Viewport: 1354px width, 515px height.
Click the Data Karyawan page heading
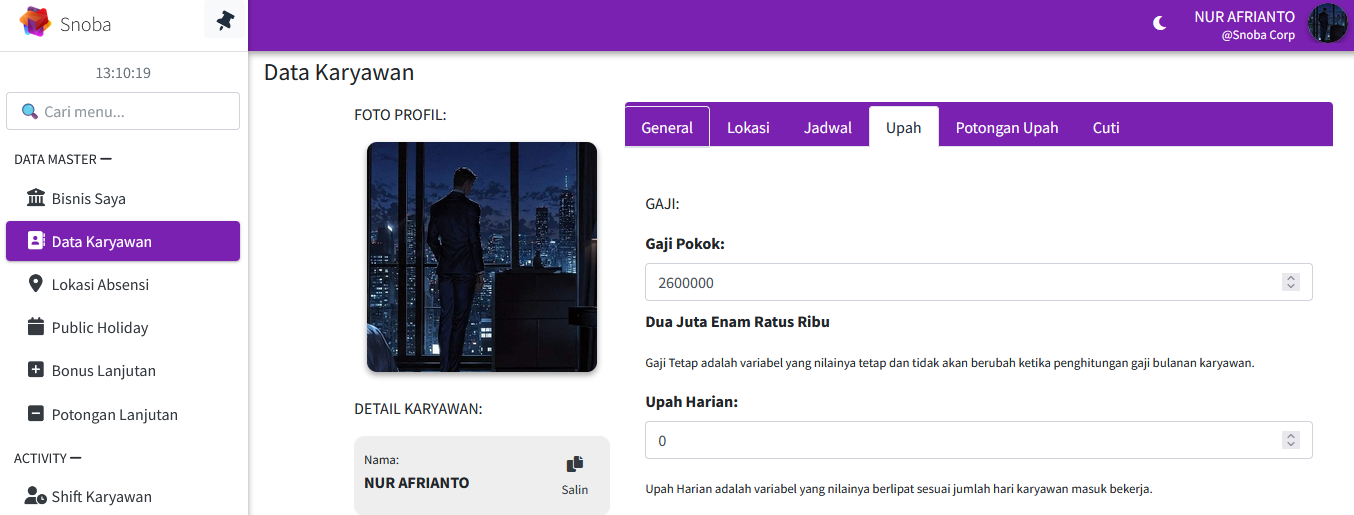[339, 72]
